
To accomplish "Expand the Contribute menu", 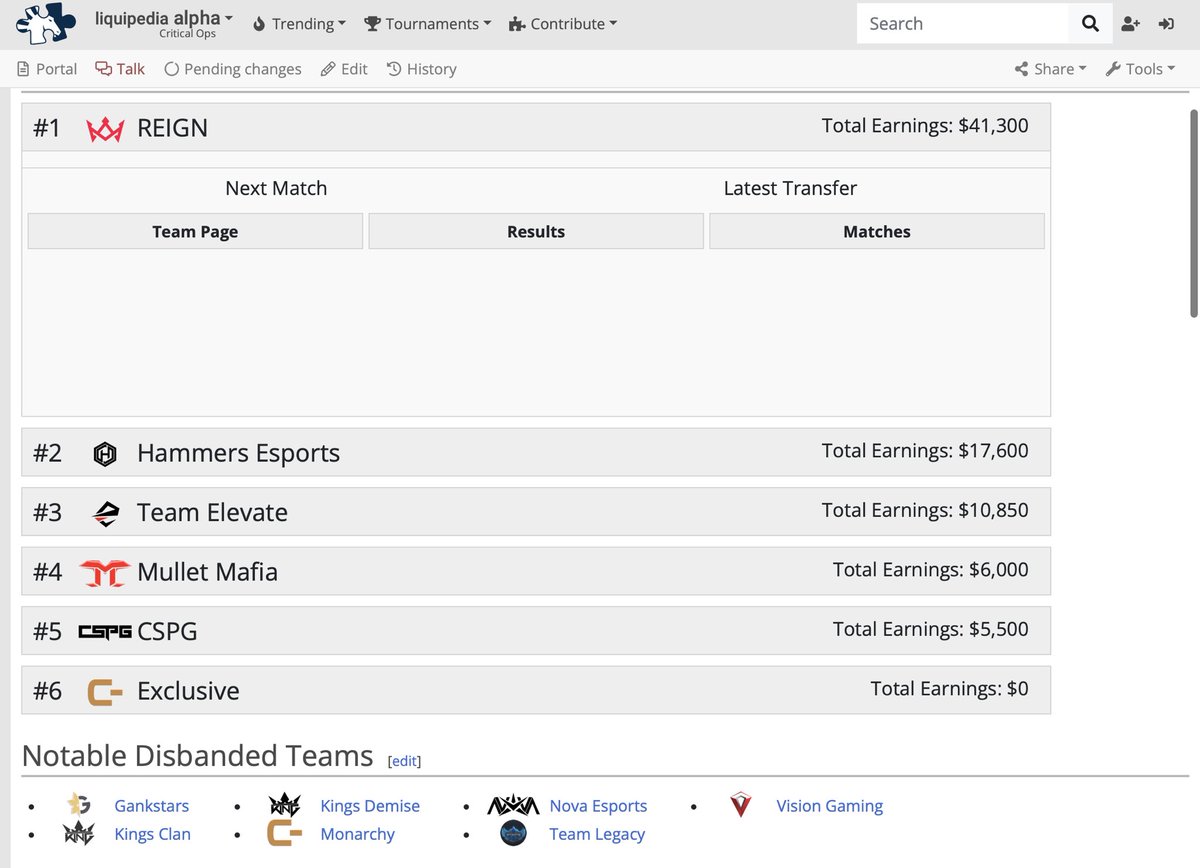I will coord(563,24).
